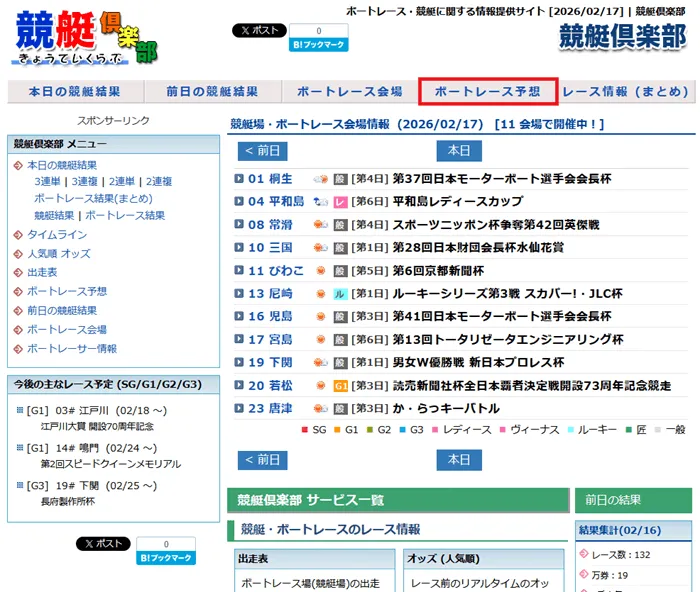Screen dimensions: 700x592
Task: Go to the top ＜前日 button
Action: tap(262, 151)
